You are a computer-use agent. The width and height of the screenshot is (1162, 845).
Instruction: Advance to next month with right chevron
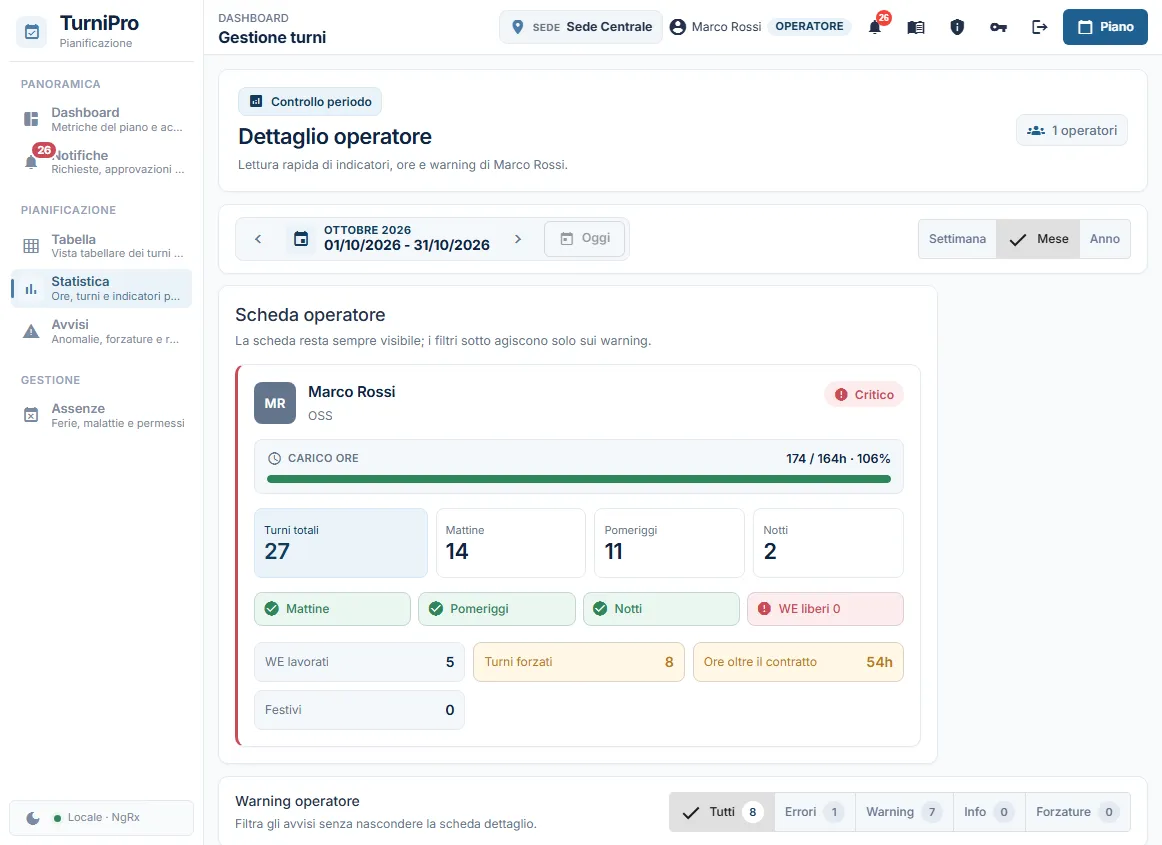[x=518, y=239]
